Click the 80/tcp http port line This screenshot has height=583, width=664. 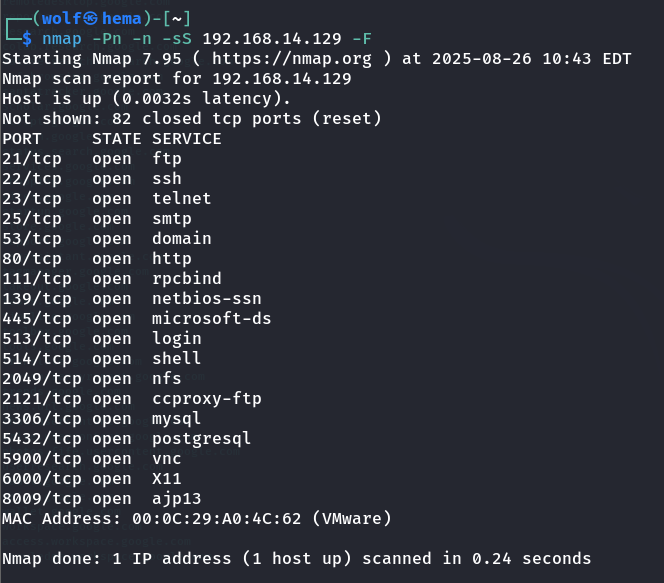point(96,259)
